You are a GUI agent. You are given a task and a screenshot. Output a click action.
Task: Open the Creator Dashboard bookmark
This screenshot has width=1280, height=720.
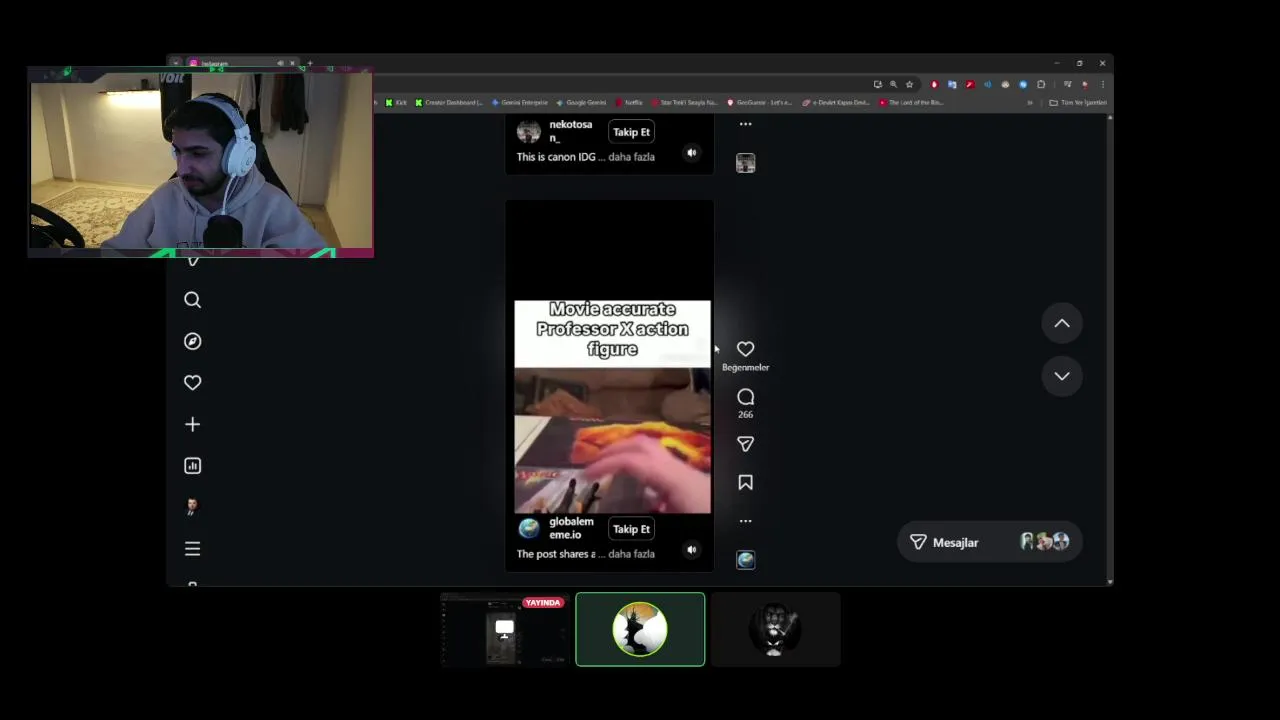coord(449,102)
